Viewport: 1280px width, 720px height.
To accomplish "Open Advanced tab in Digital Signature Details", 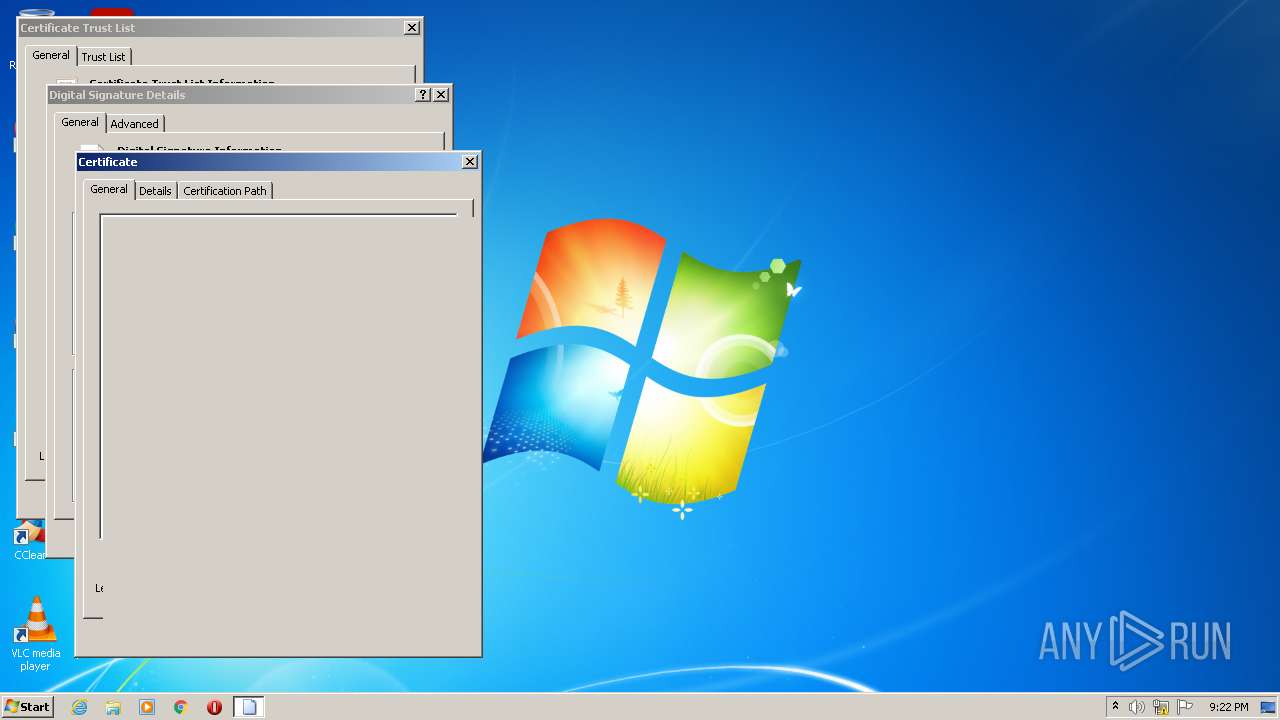I will pos(134,124).
